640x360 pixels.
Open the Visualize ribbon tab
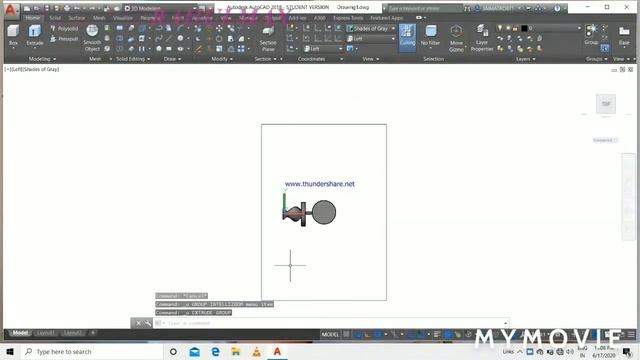pos(122,18)
